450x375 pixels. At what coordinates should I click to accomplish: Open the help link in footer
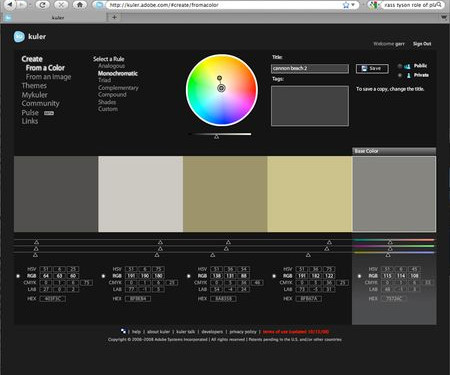136,332
